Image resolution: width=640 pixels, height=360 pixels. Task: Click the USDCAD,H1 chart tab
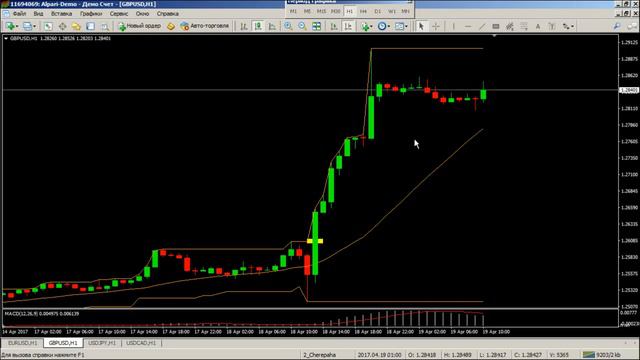click(141, 343)
